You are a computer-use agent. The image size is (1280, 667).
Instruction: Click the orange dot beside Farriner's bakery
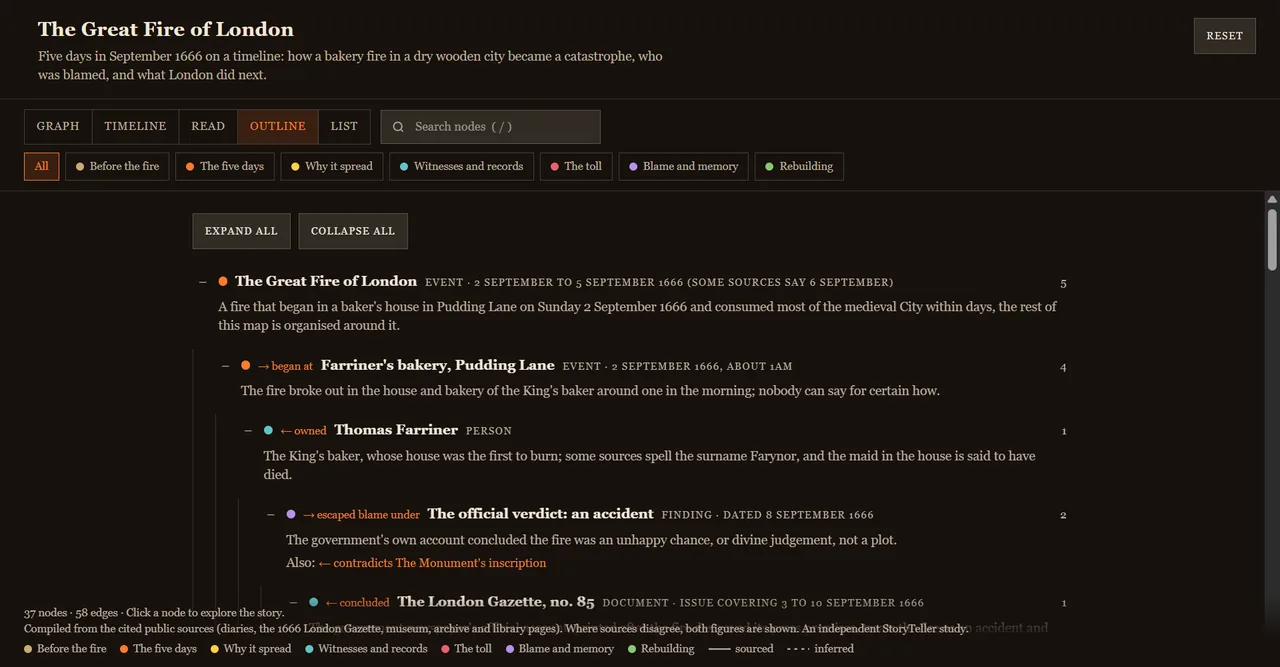click(x=246, y=365)
